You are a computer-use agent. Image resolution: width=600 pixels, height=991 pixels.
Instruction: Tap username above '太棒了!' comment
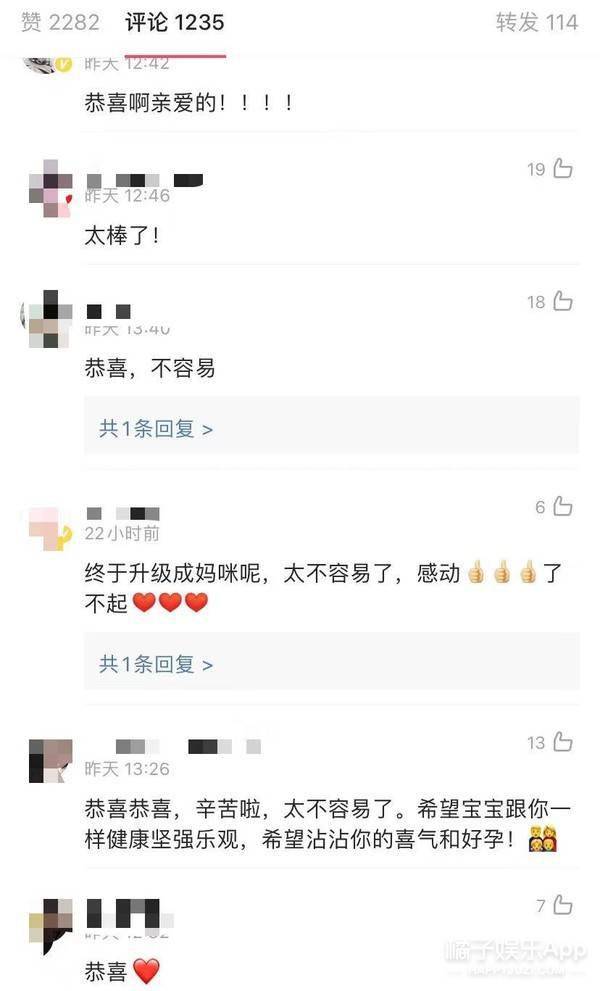pyautogui.click(x=144, y=181)
